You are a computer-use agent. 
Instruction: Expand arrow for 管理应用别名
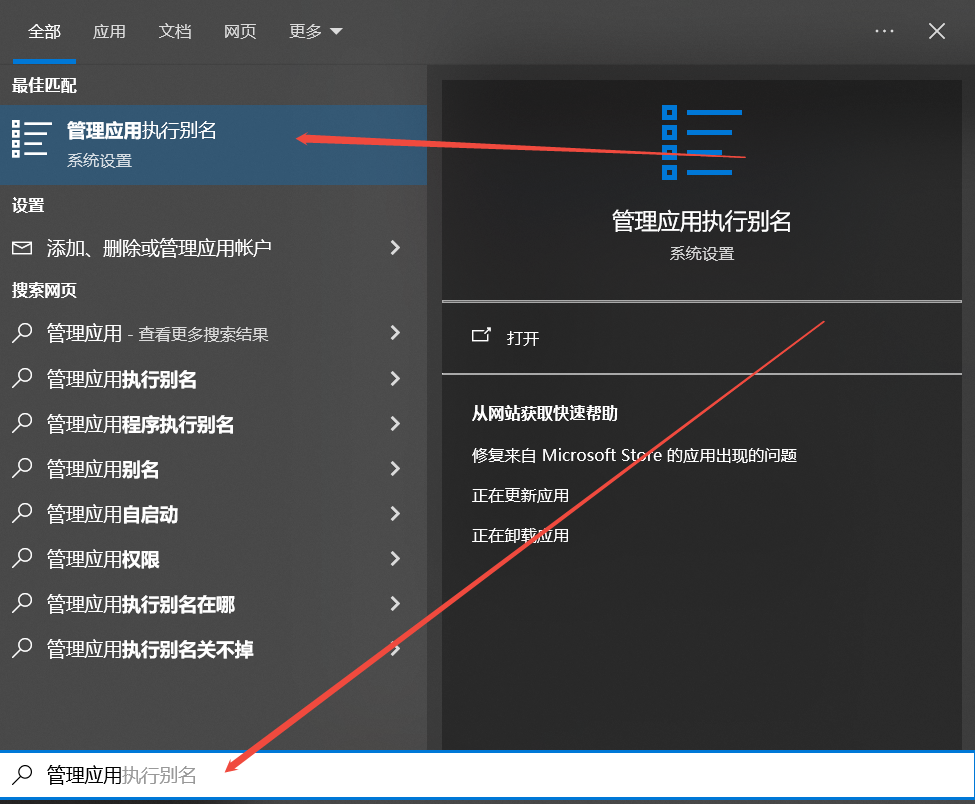coord(395,468)
